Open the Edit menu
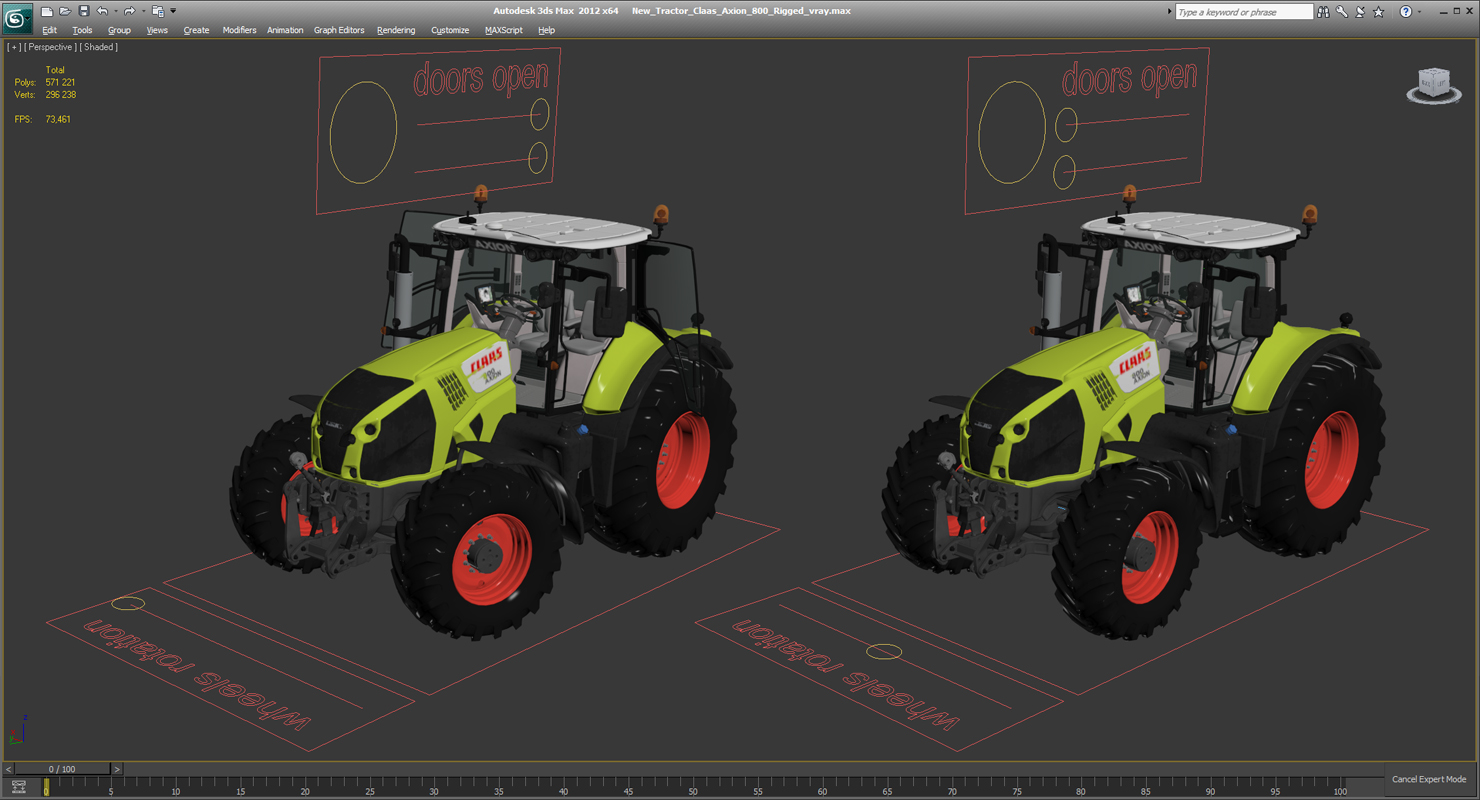1480x800 pixels. (x=49, y=30)
